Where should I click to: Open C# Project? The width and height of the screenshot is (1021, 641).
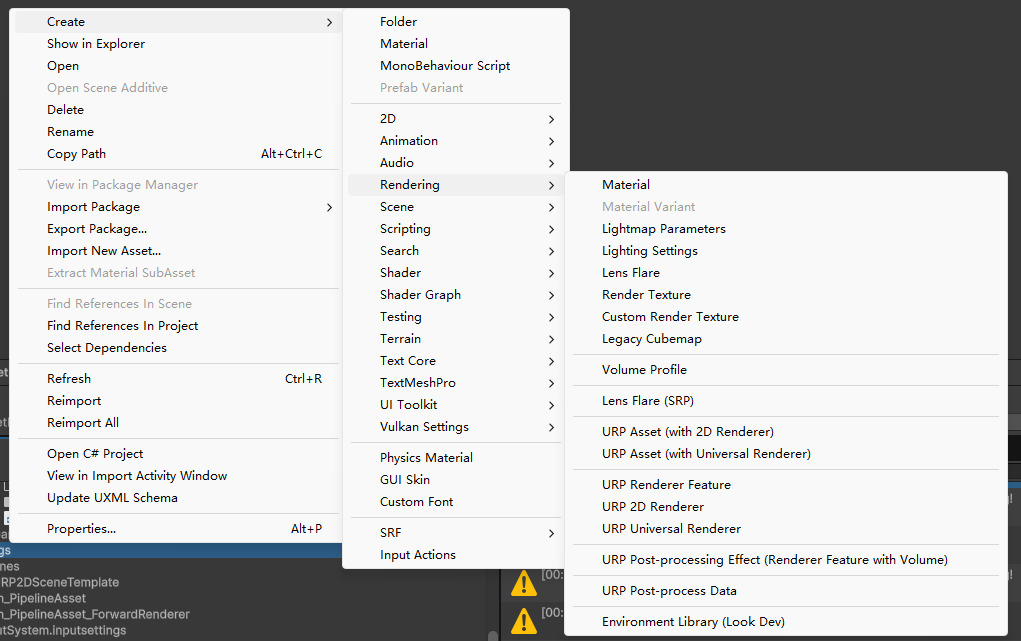point(177,453)
